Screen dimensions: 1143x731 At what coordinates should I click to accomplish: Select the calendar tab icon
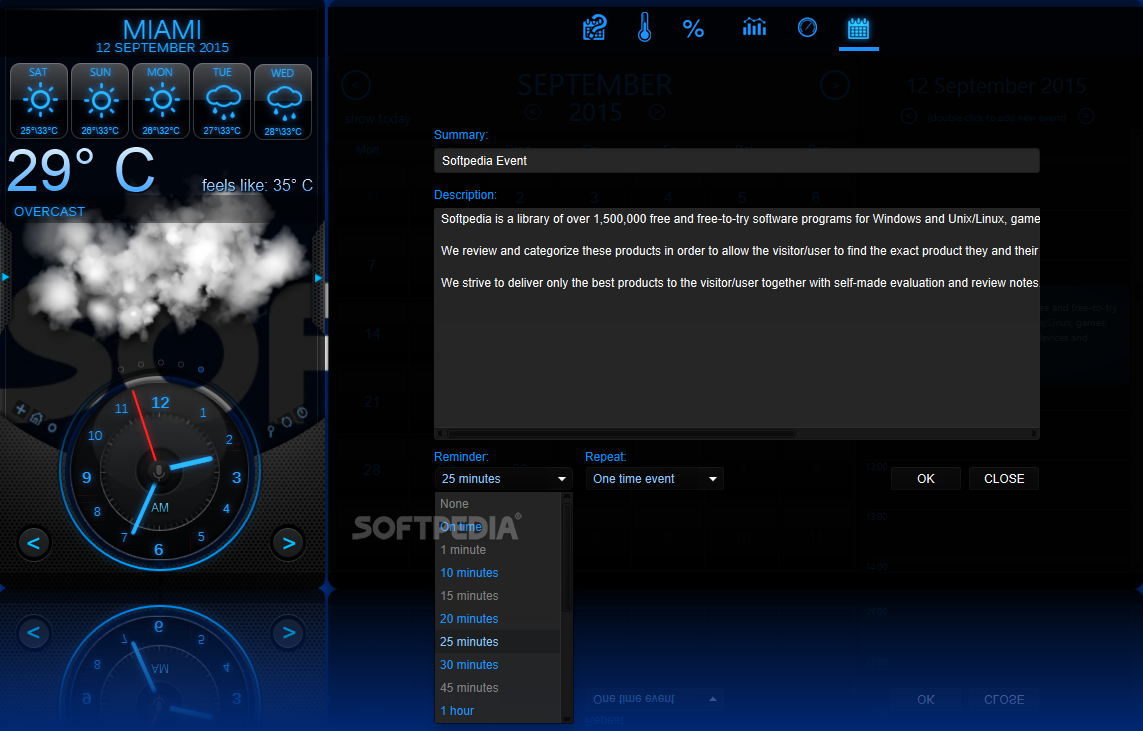pos(859,29)
